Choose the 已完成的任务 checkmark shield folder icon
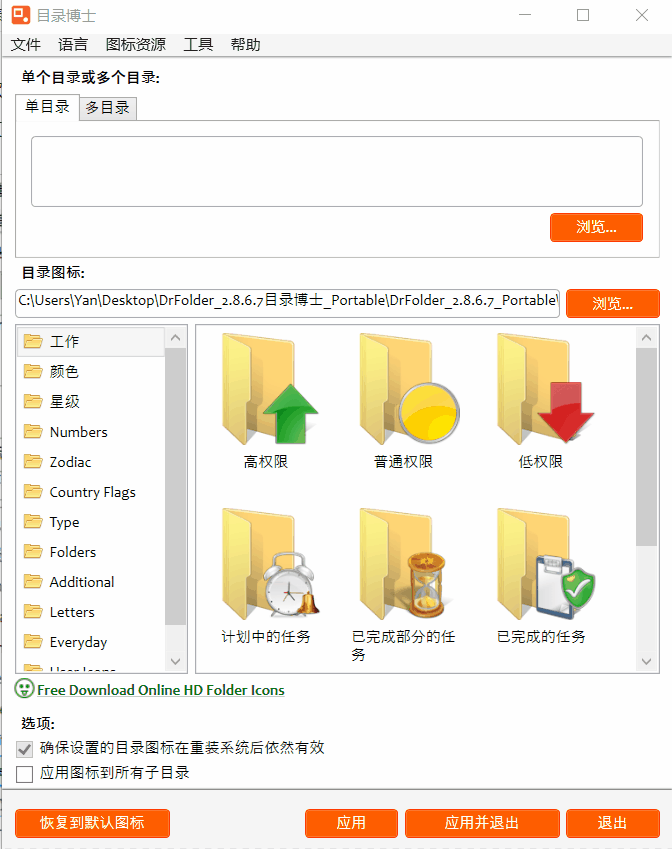The image size is (672, 849). click(545, 564)
